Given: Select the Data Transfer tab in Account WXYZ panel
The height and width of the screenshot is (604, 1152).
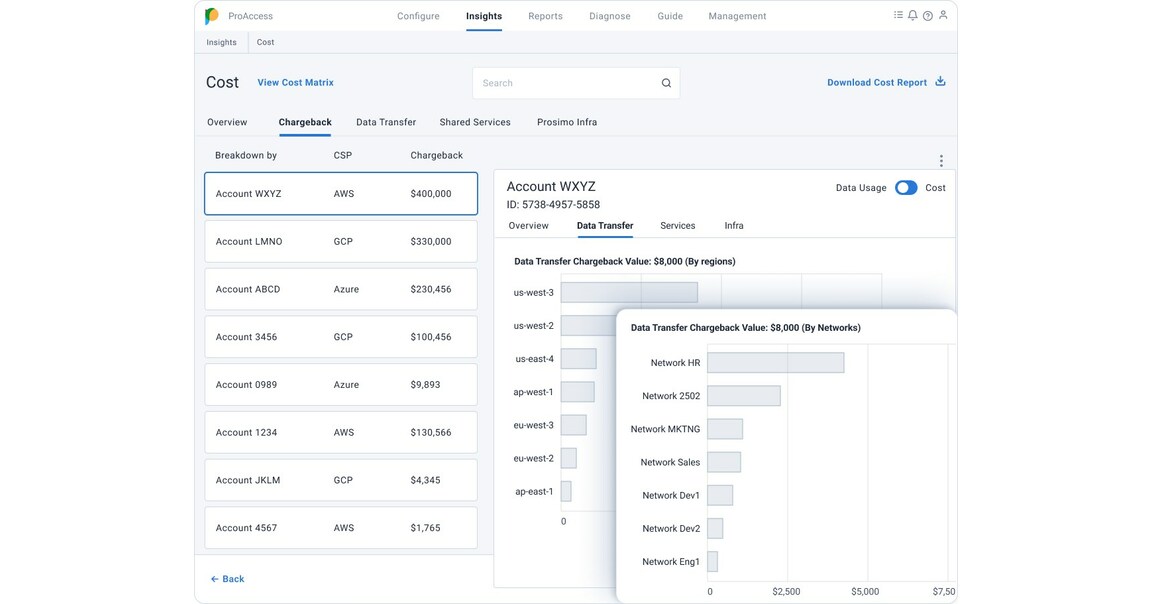Looking at the screenshot, I should coord(605,224).
